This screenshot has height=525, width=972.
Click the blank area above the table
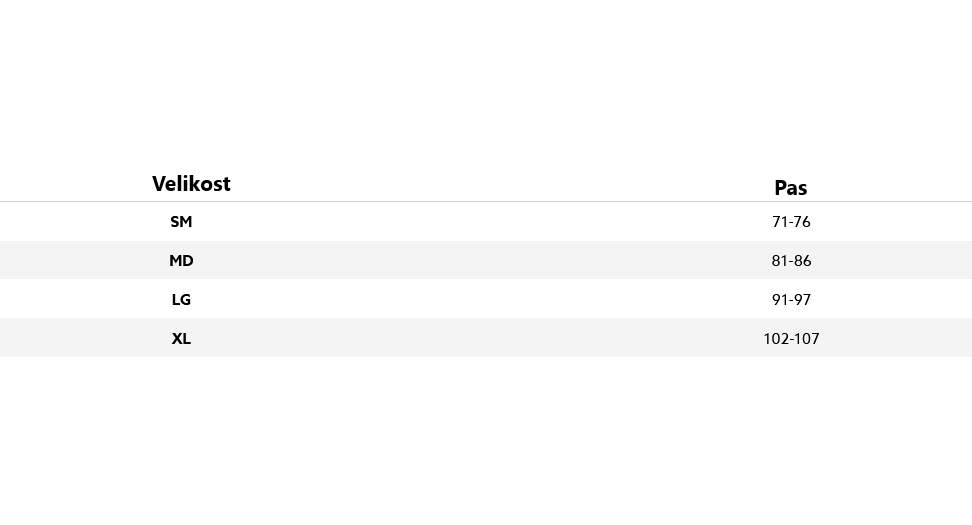coord(486,80)
